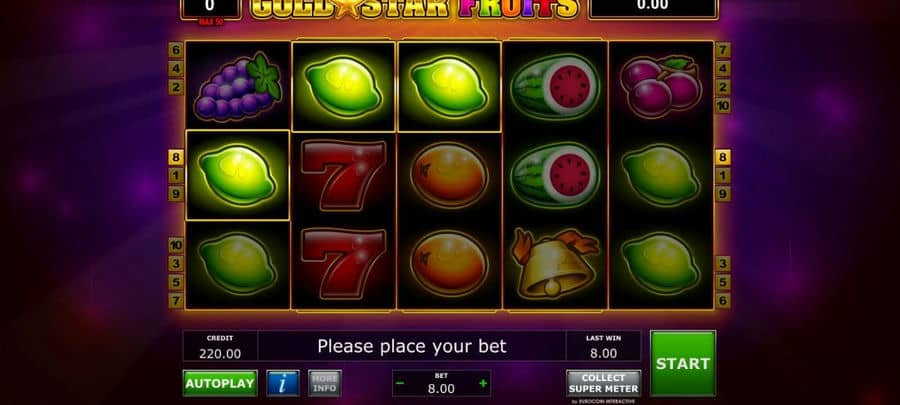
Task: Click the grapes symbol on first reel
Action: click(237, 86)
